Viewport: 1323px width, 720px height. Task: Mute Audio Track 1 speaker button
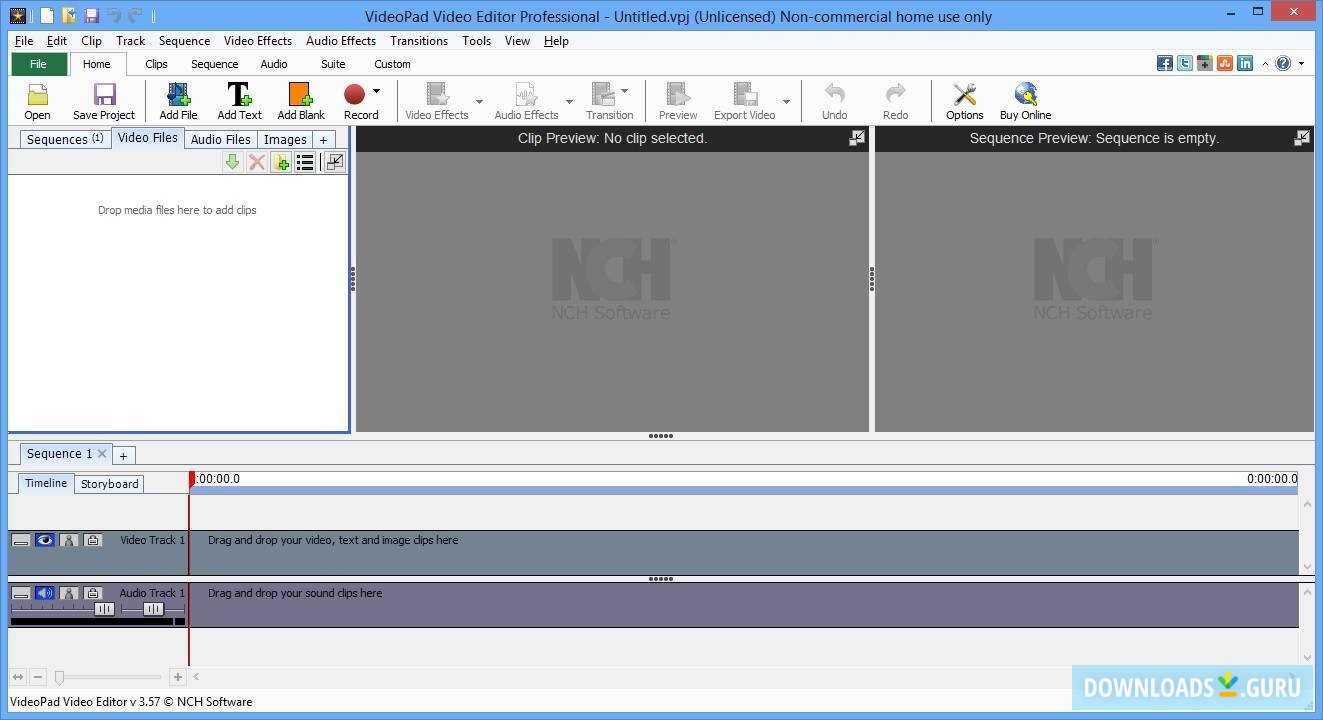tap(45, 593)
